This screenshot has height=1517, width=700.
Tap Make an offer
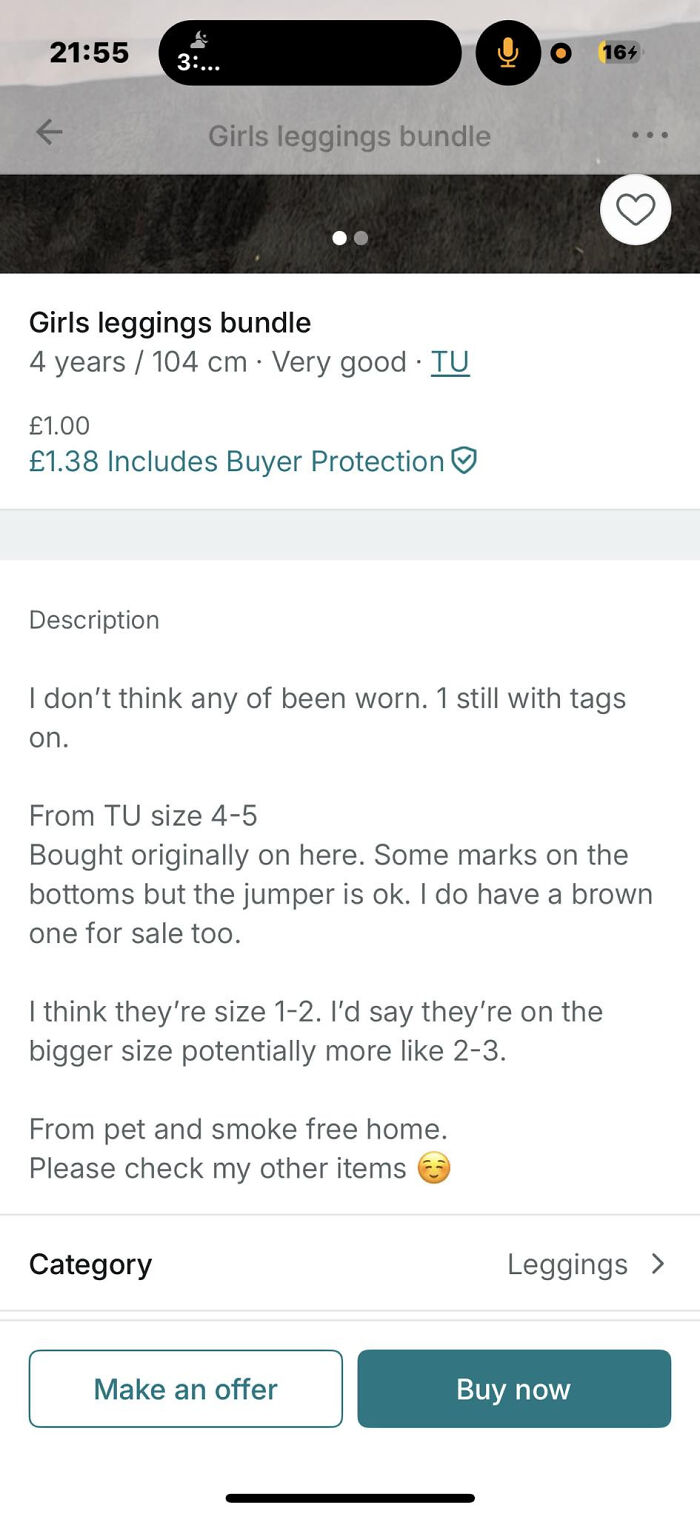pos(185,1388)
